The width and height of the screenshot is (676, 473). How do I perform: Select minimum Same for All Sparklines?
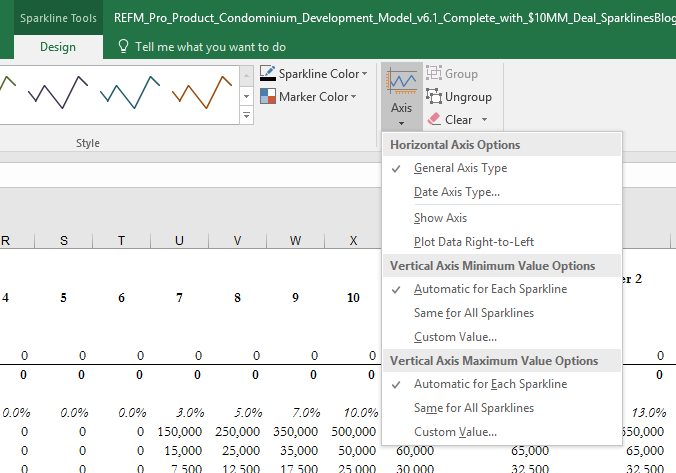coord(502,313)
